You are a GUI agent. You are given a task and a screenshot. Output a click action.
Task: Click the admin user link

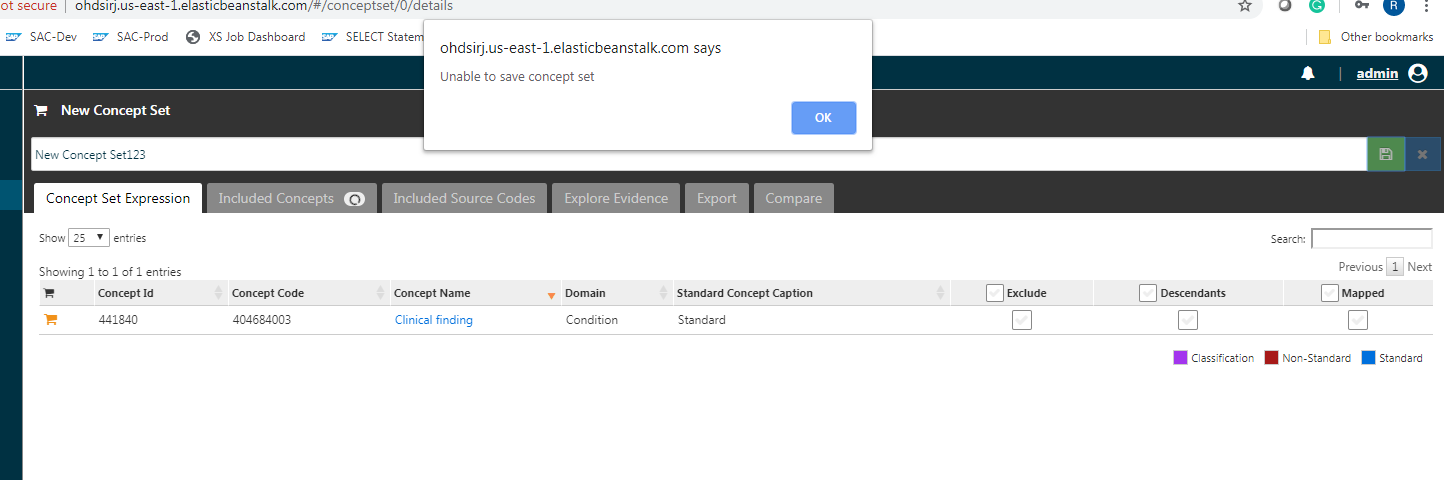click(1377, 73)
